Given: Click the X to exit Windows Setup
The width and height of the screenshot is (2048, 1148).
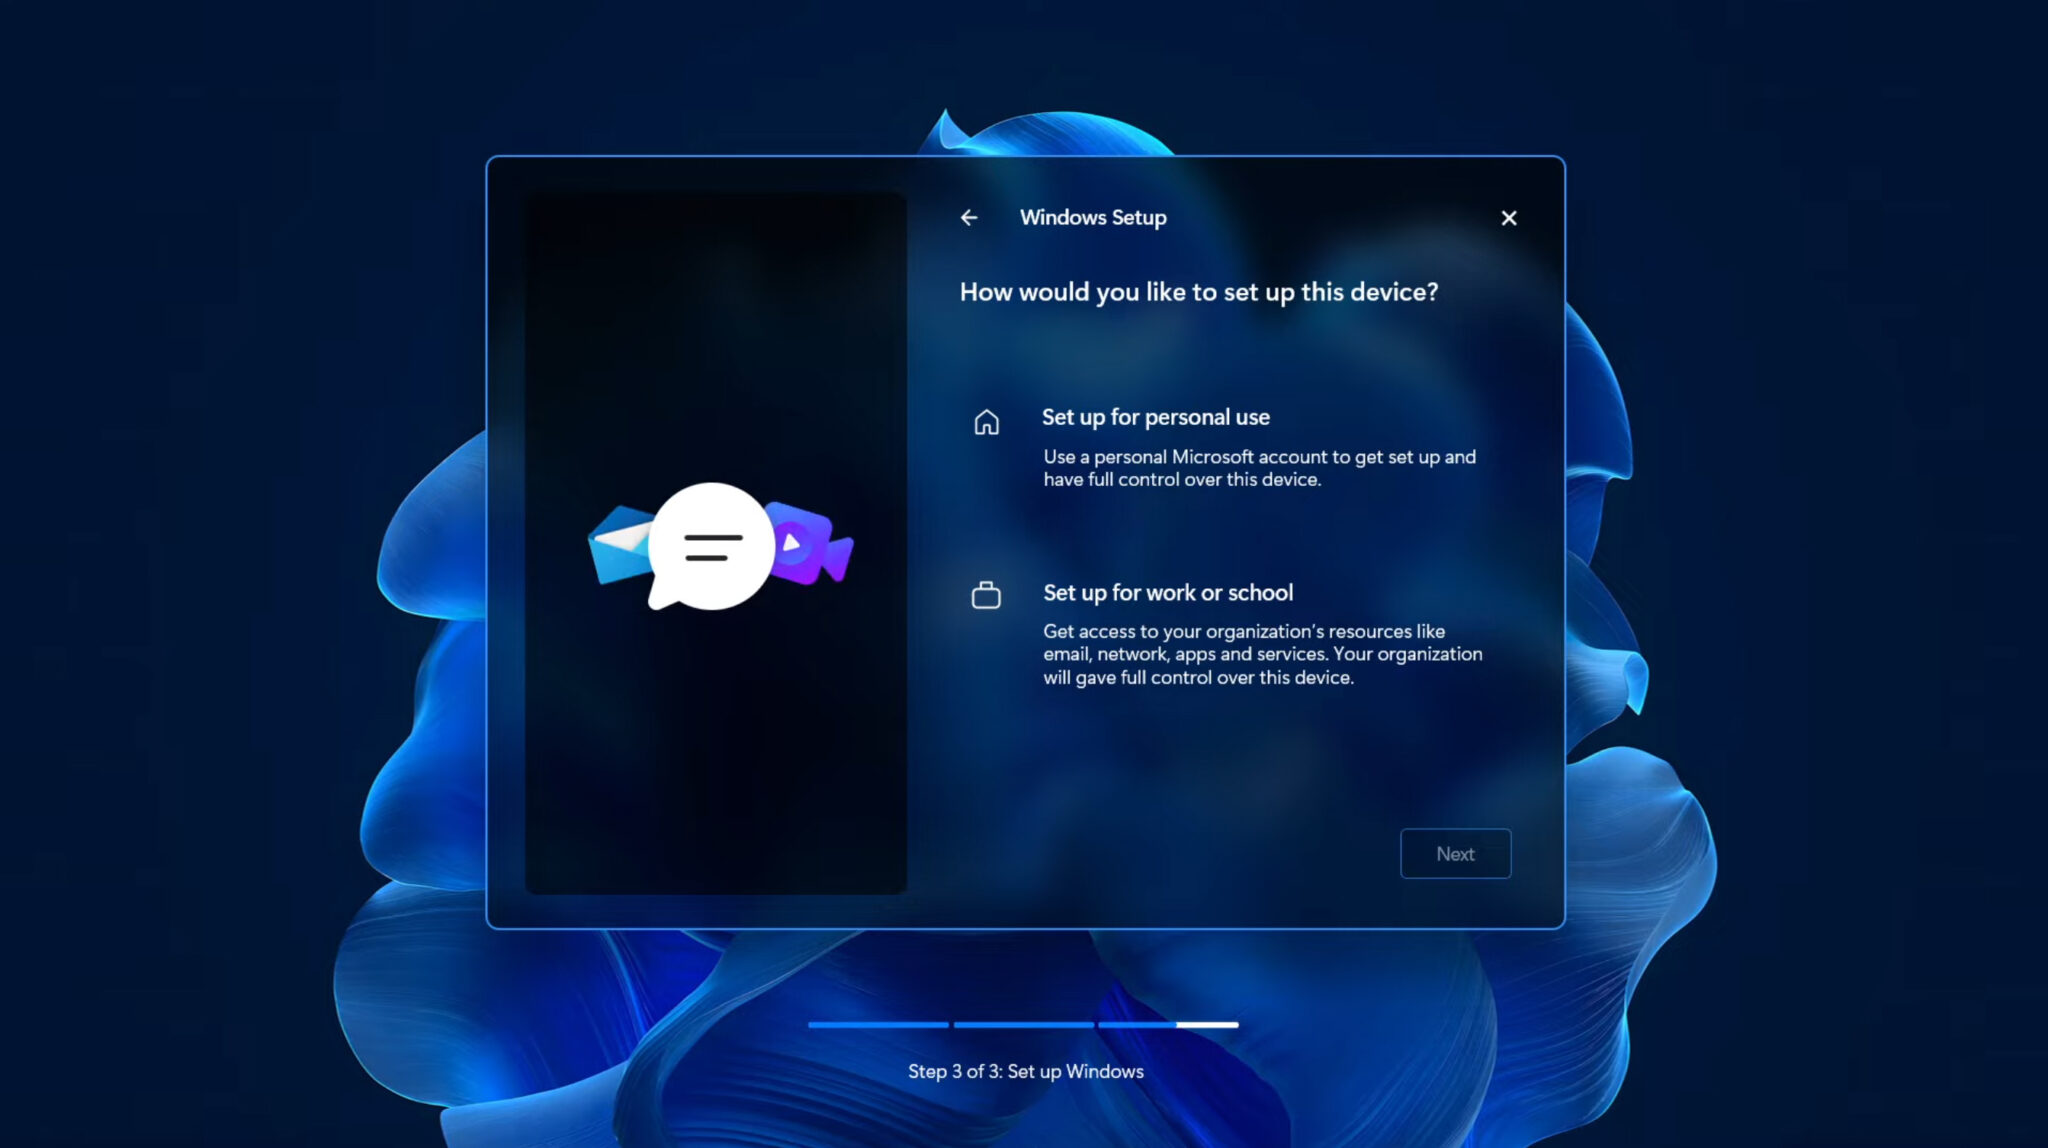Looking at the screenshot, I should coord(1508,218).
